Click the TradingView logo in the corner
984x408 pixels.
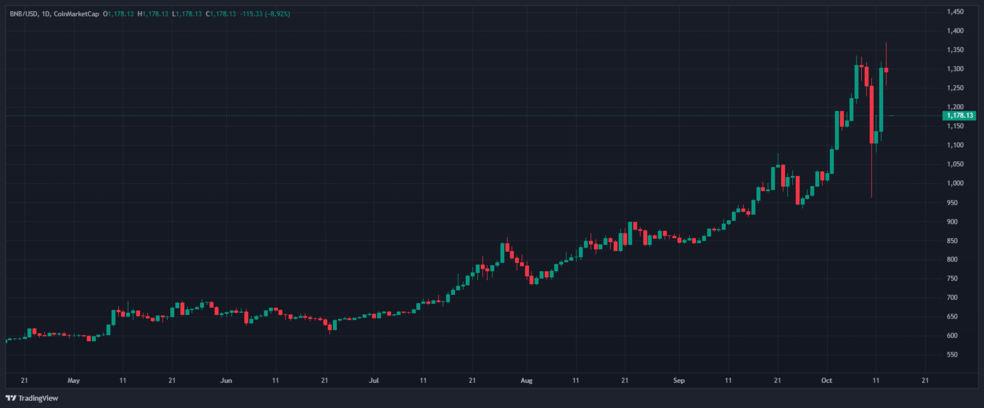coord(12,397)
